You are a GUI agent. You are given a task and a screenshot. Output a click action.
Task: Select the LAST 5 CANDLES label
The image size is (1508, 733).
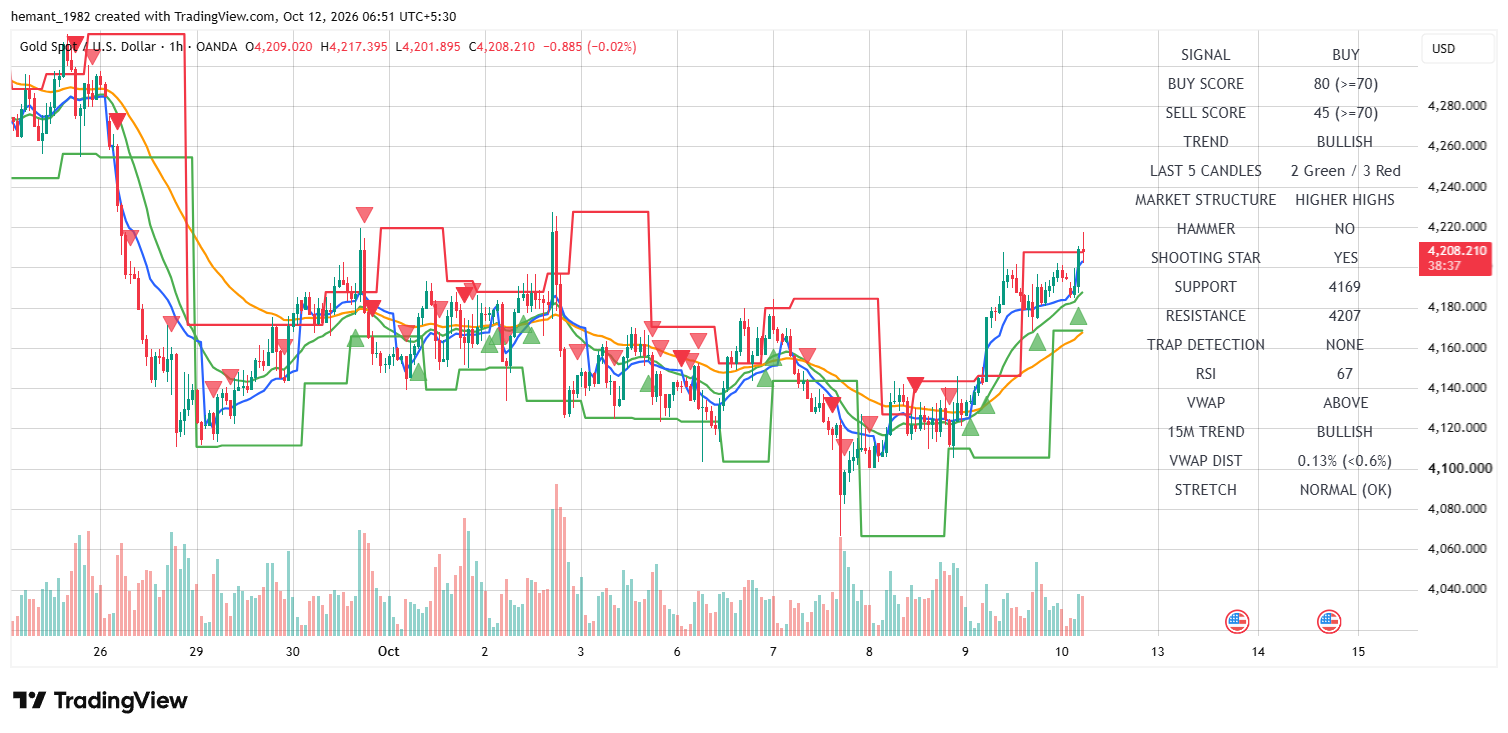pyautogui.click(x=1205, y=171)
